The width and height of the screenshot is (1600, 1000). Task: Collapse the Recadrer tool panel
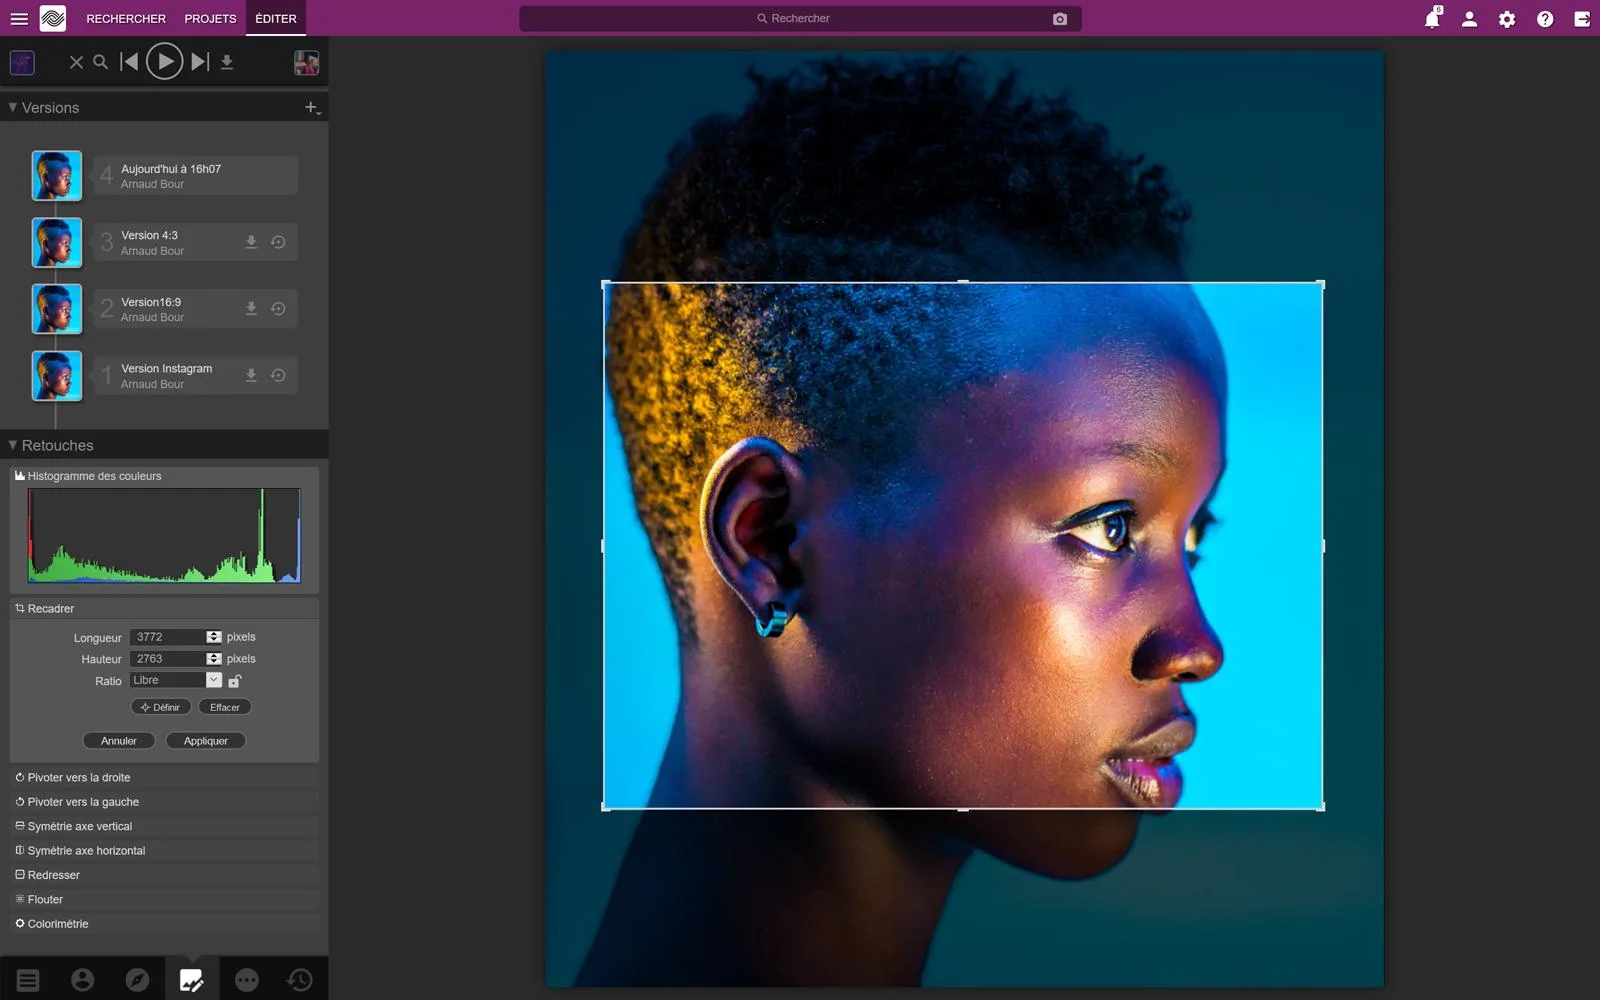pyautogui.click(x=164, y=608)
